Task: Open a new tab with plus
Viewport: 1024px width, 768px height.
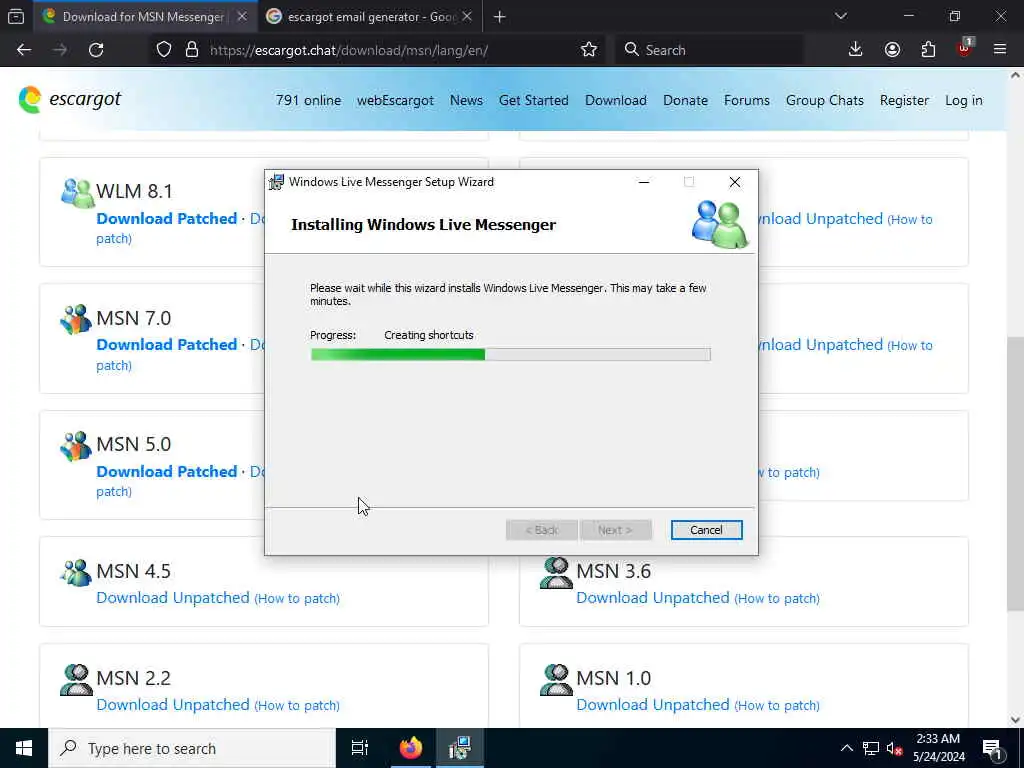Action: [x=500, y=17]
